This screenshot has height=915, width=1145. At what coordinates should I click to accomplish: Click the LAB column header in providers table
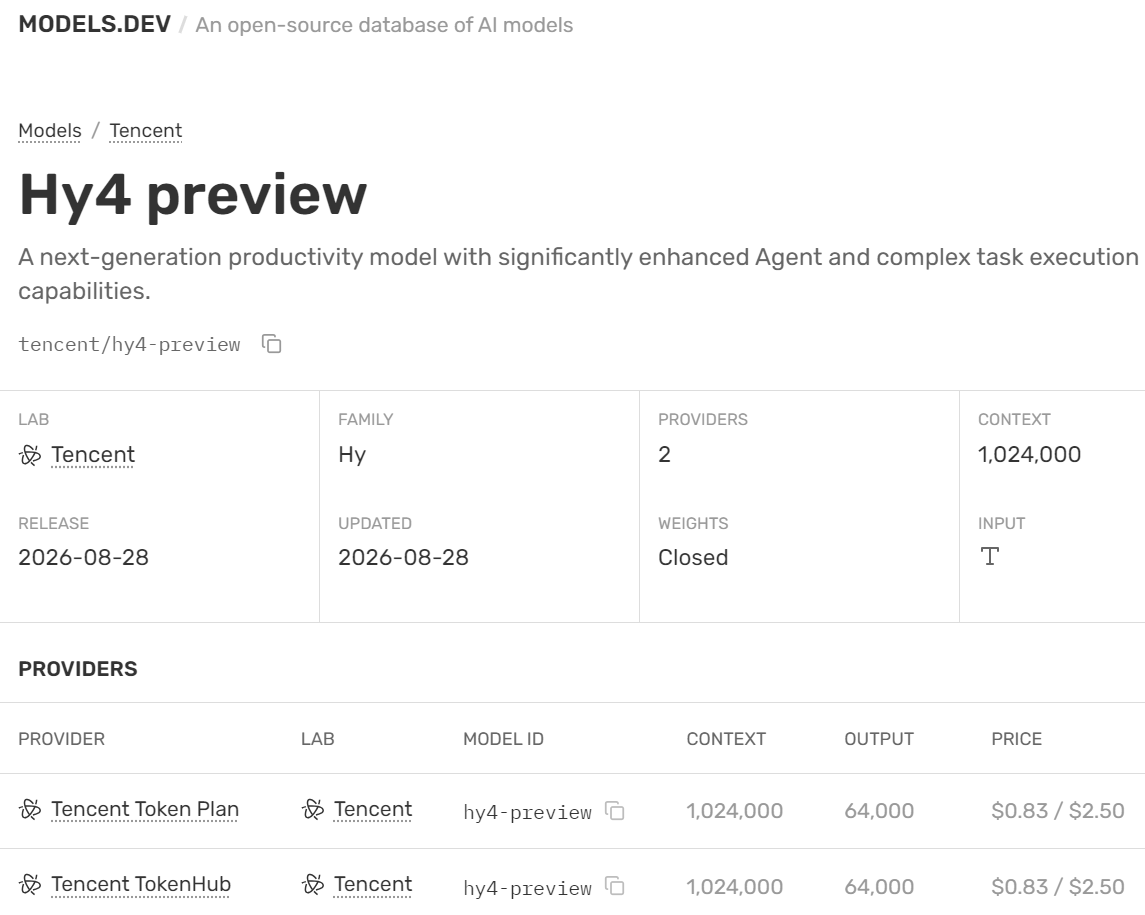(x=318, y=739)
